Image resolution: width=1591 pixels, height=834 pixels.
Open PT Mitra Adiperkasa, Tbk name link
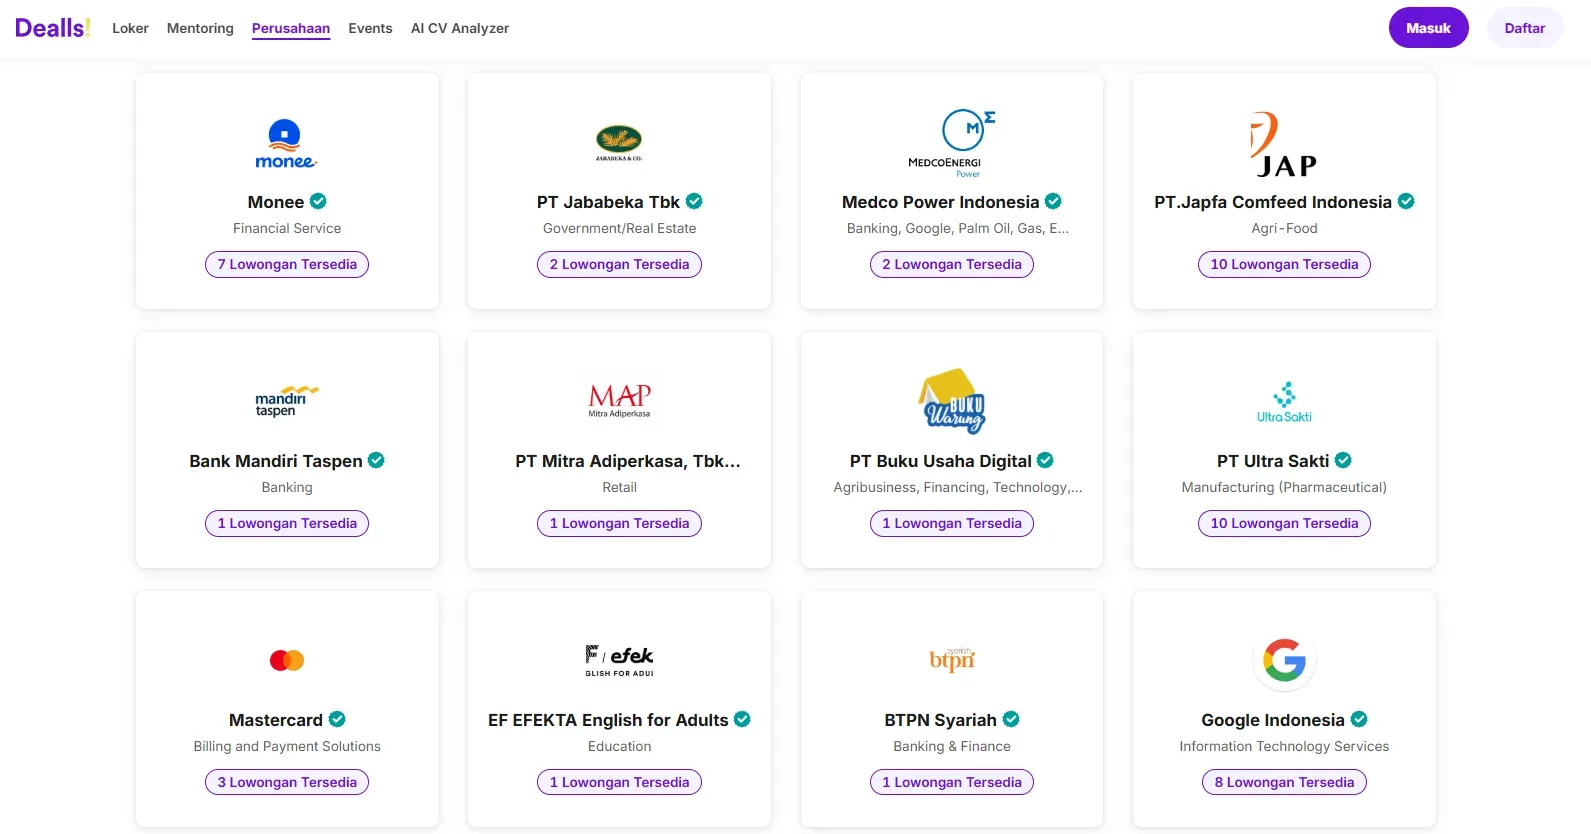point(628,461)
